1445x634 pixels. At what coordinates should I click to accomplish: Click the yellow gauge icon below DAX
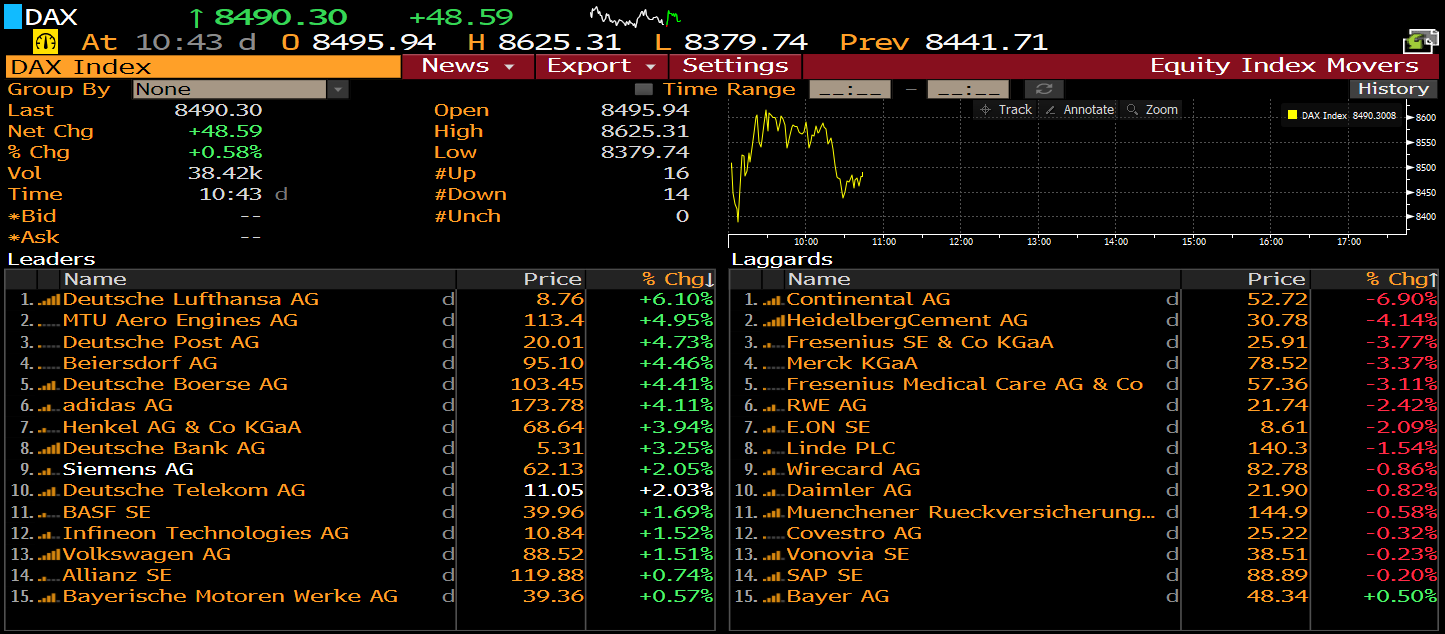click(x=45, y=41)
